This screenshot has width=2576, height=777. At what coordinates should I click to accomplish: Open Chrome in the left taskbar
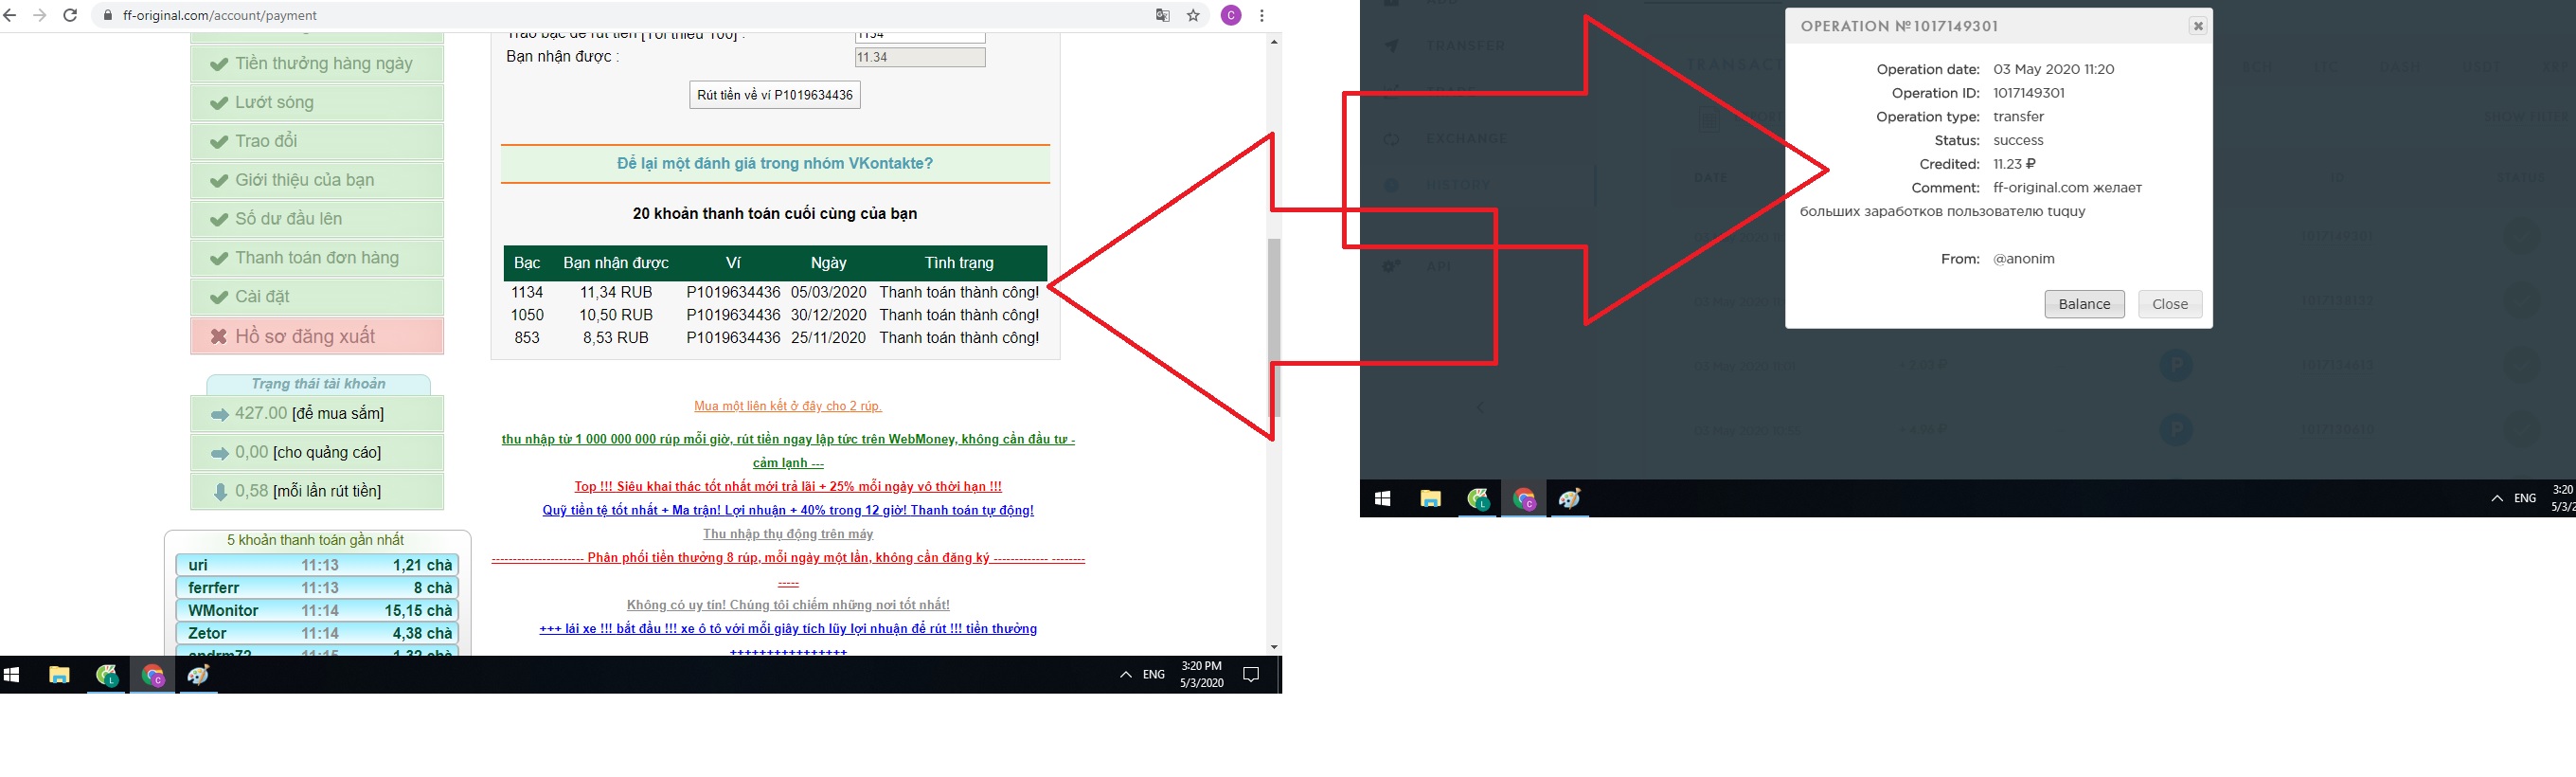pyautogui.click(x=153, y=675)
